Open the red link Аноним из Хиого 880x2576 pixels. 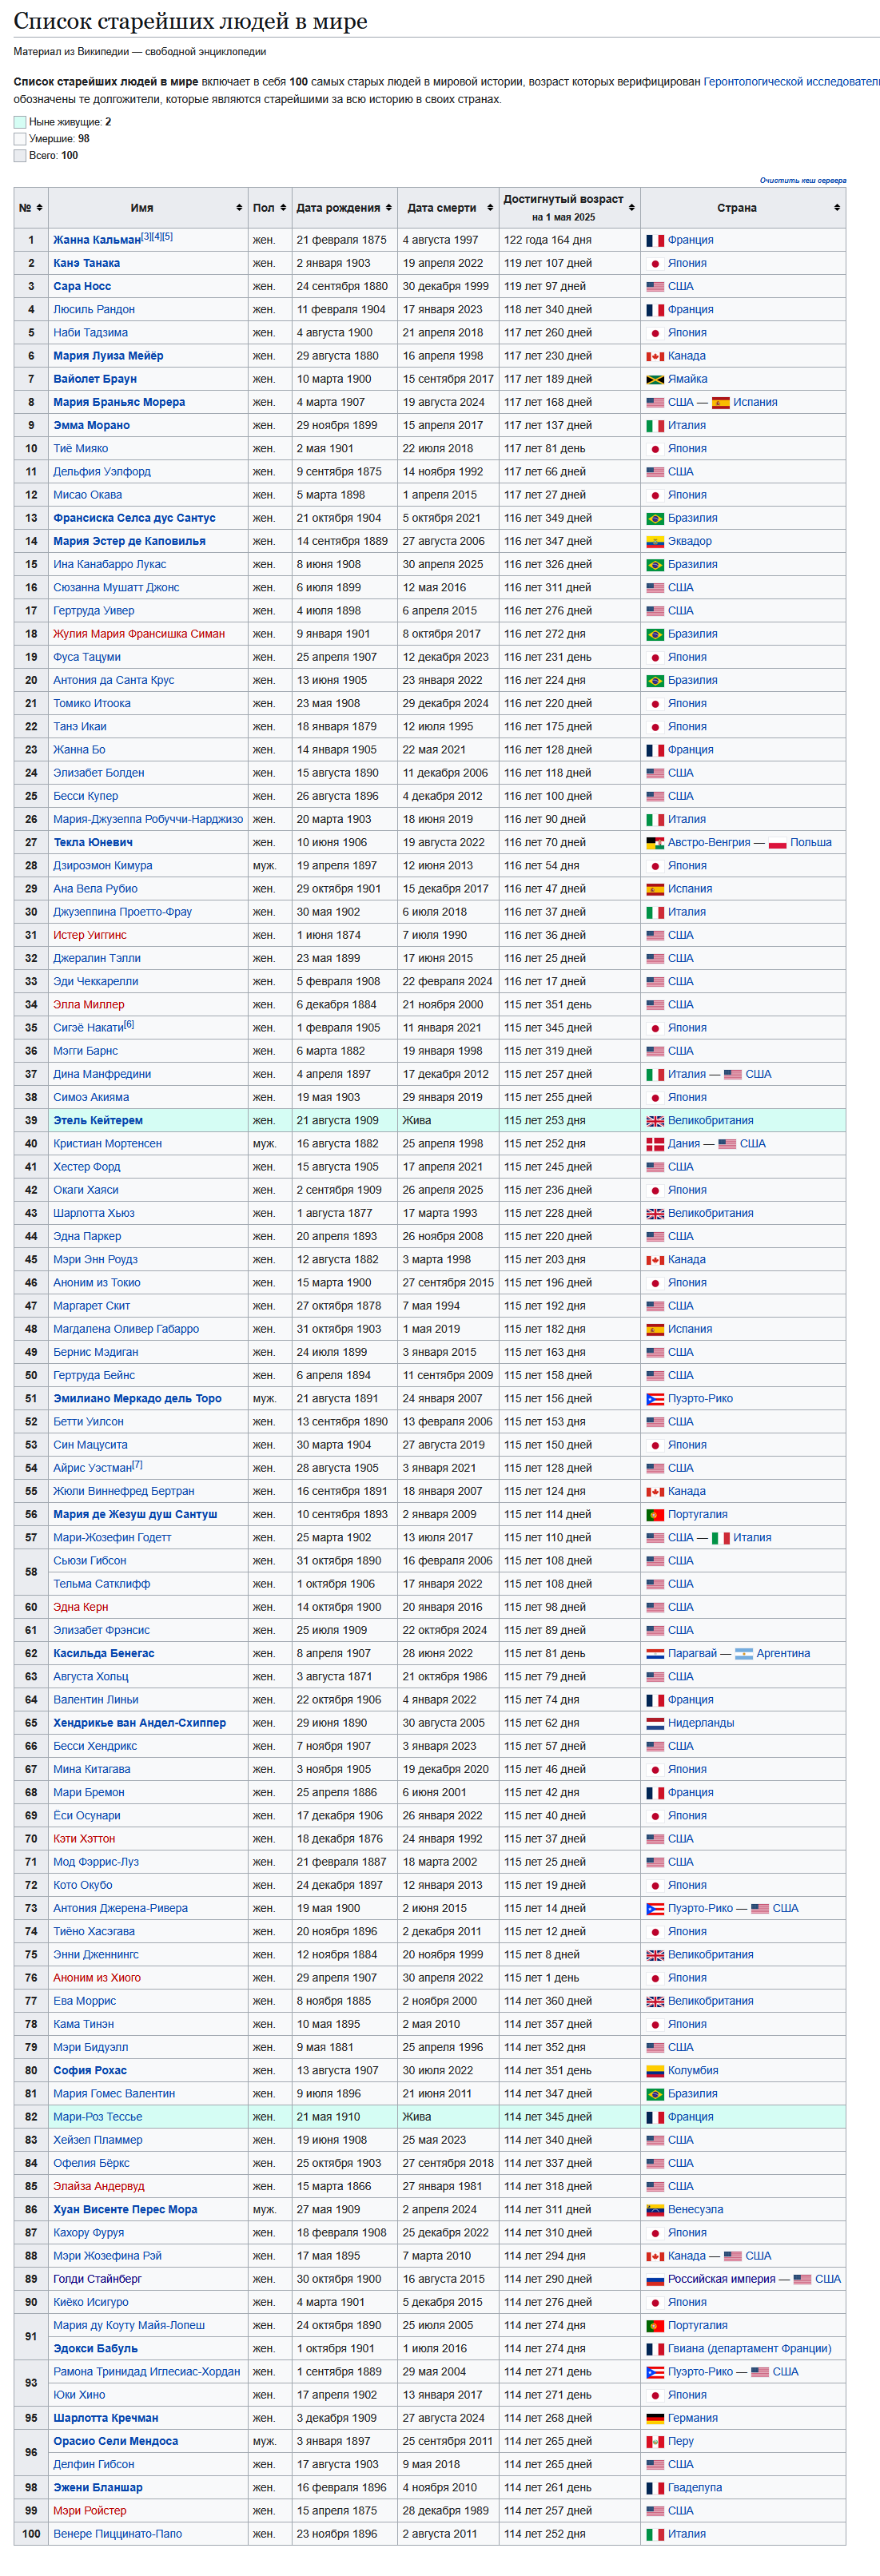(97, 1978)
